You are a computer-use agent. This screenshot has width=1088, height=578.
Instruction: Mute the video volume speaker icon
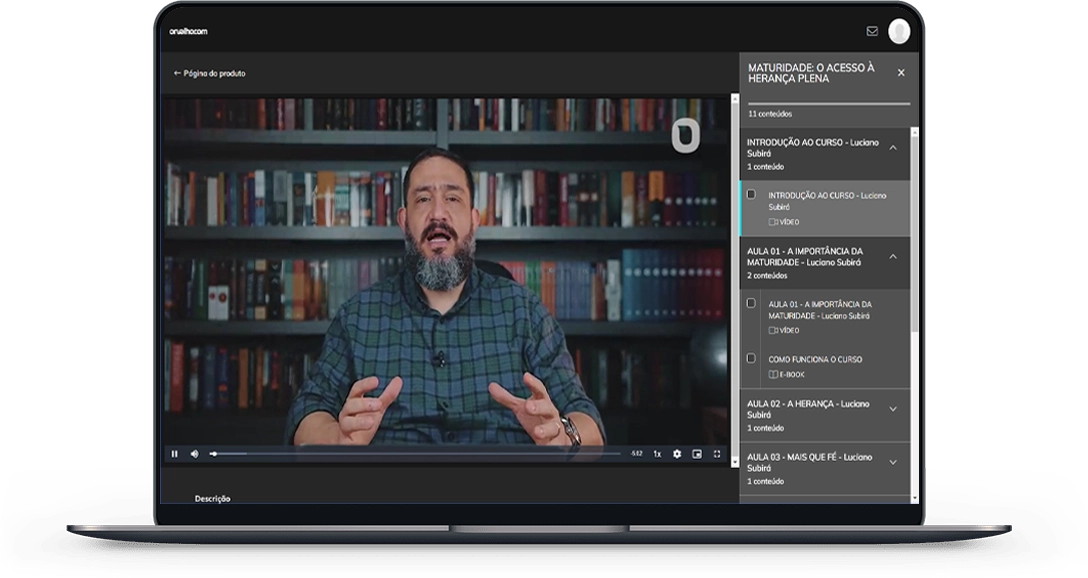tap(194, 454)
